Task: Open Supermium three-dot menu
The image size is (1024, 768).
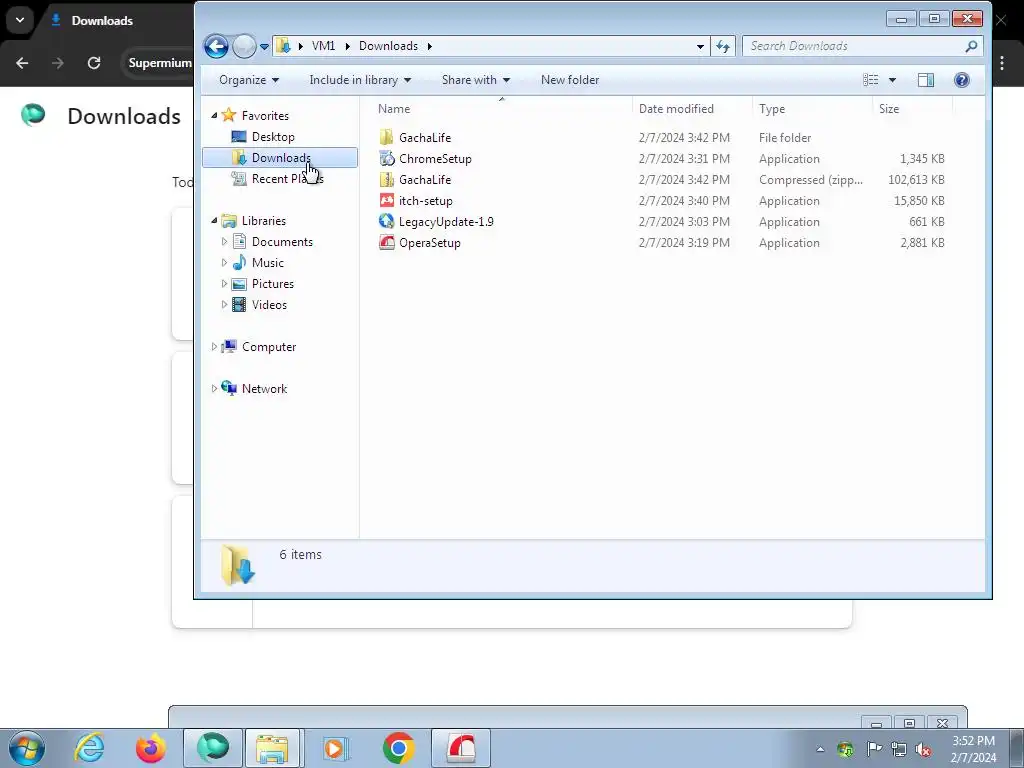Action: click(1002, 63)
